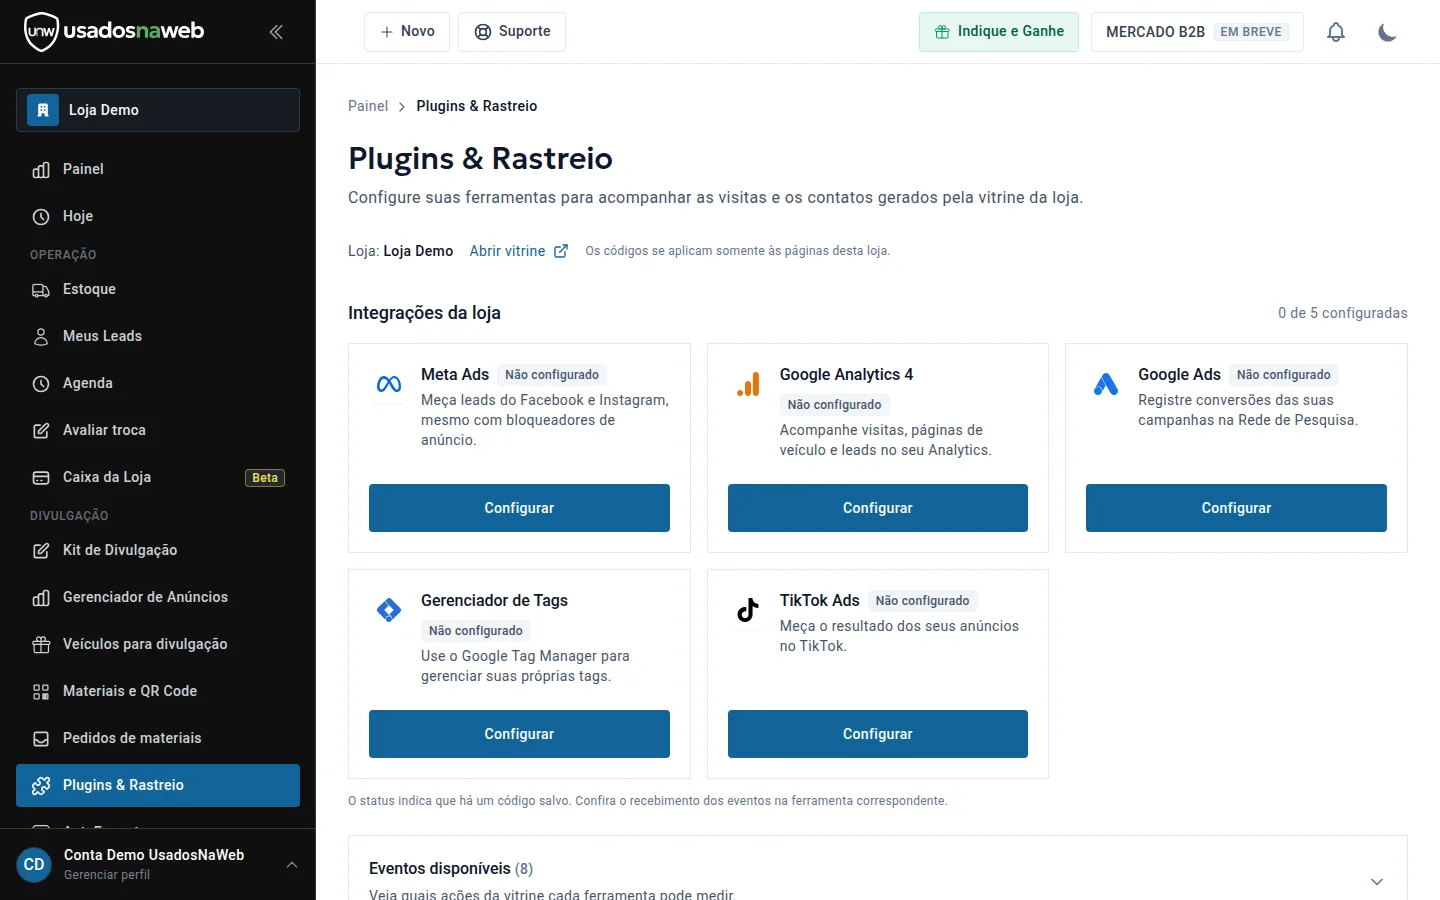The width and height of the screenshot is (1440, 900).
Task: Open Painel in sidebar
Action: tap(158, 169)
